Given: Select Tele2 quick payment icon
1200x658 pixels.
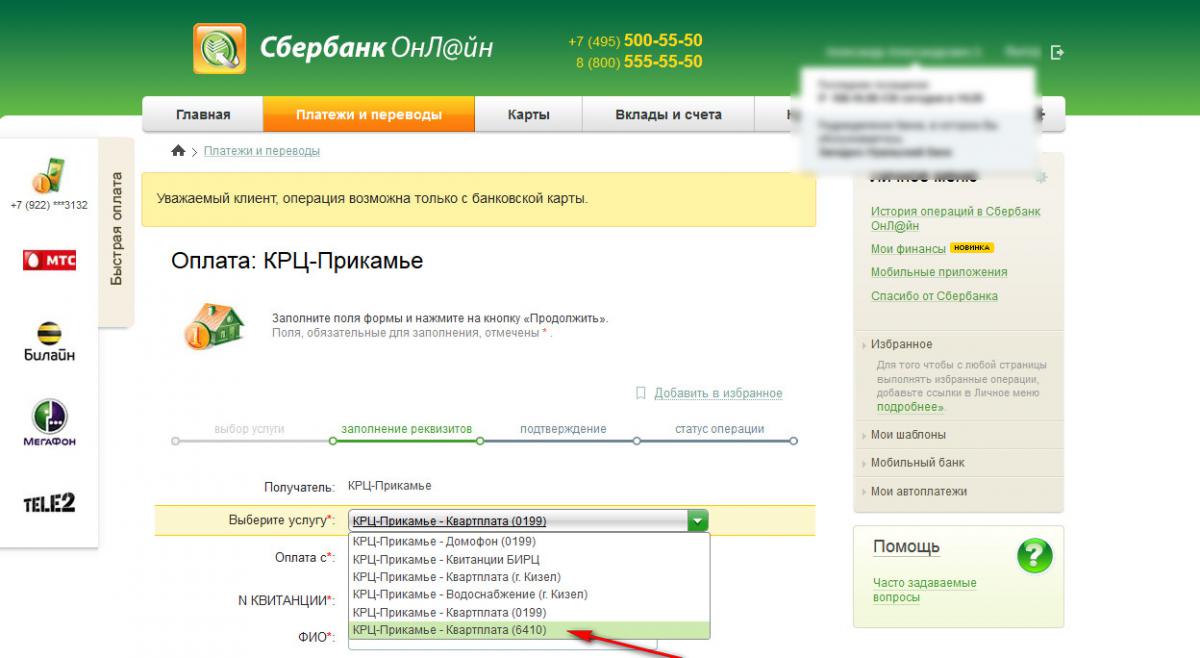Looking at the screenshot, I should click(49, 503).
